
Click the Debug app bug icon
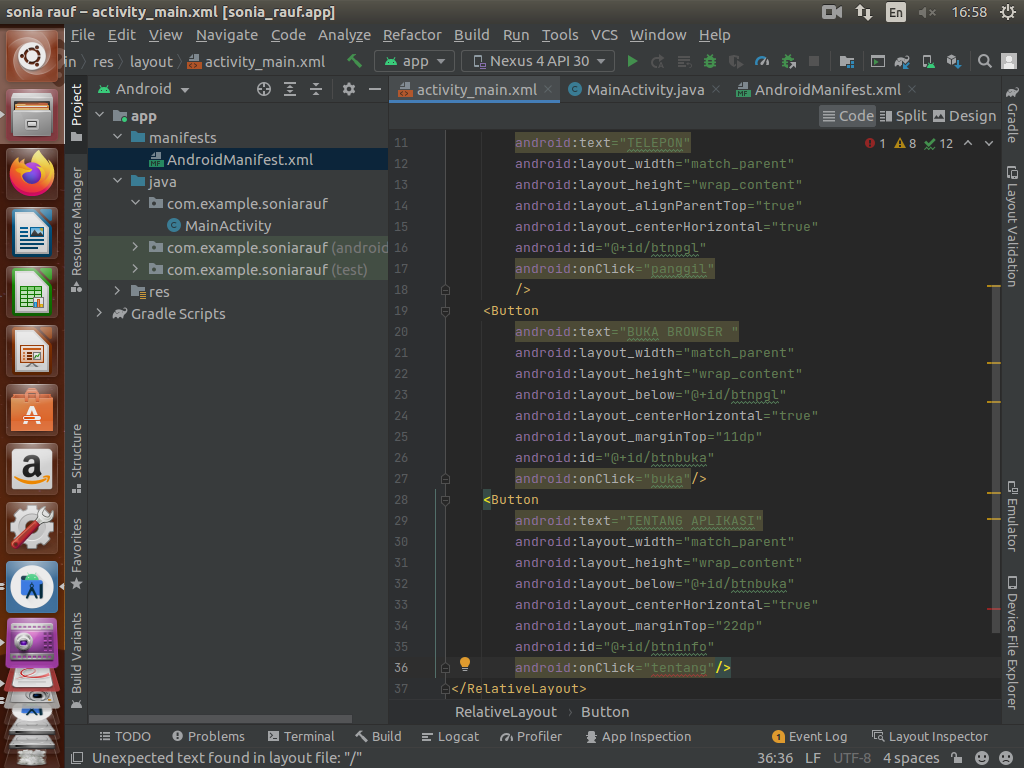click(710, 61)
